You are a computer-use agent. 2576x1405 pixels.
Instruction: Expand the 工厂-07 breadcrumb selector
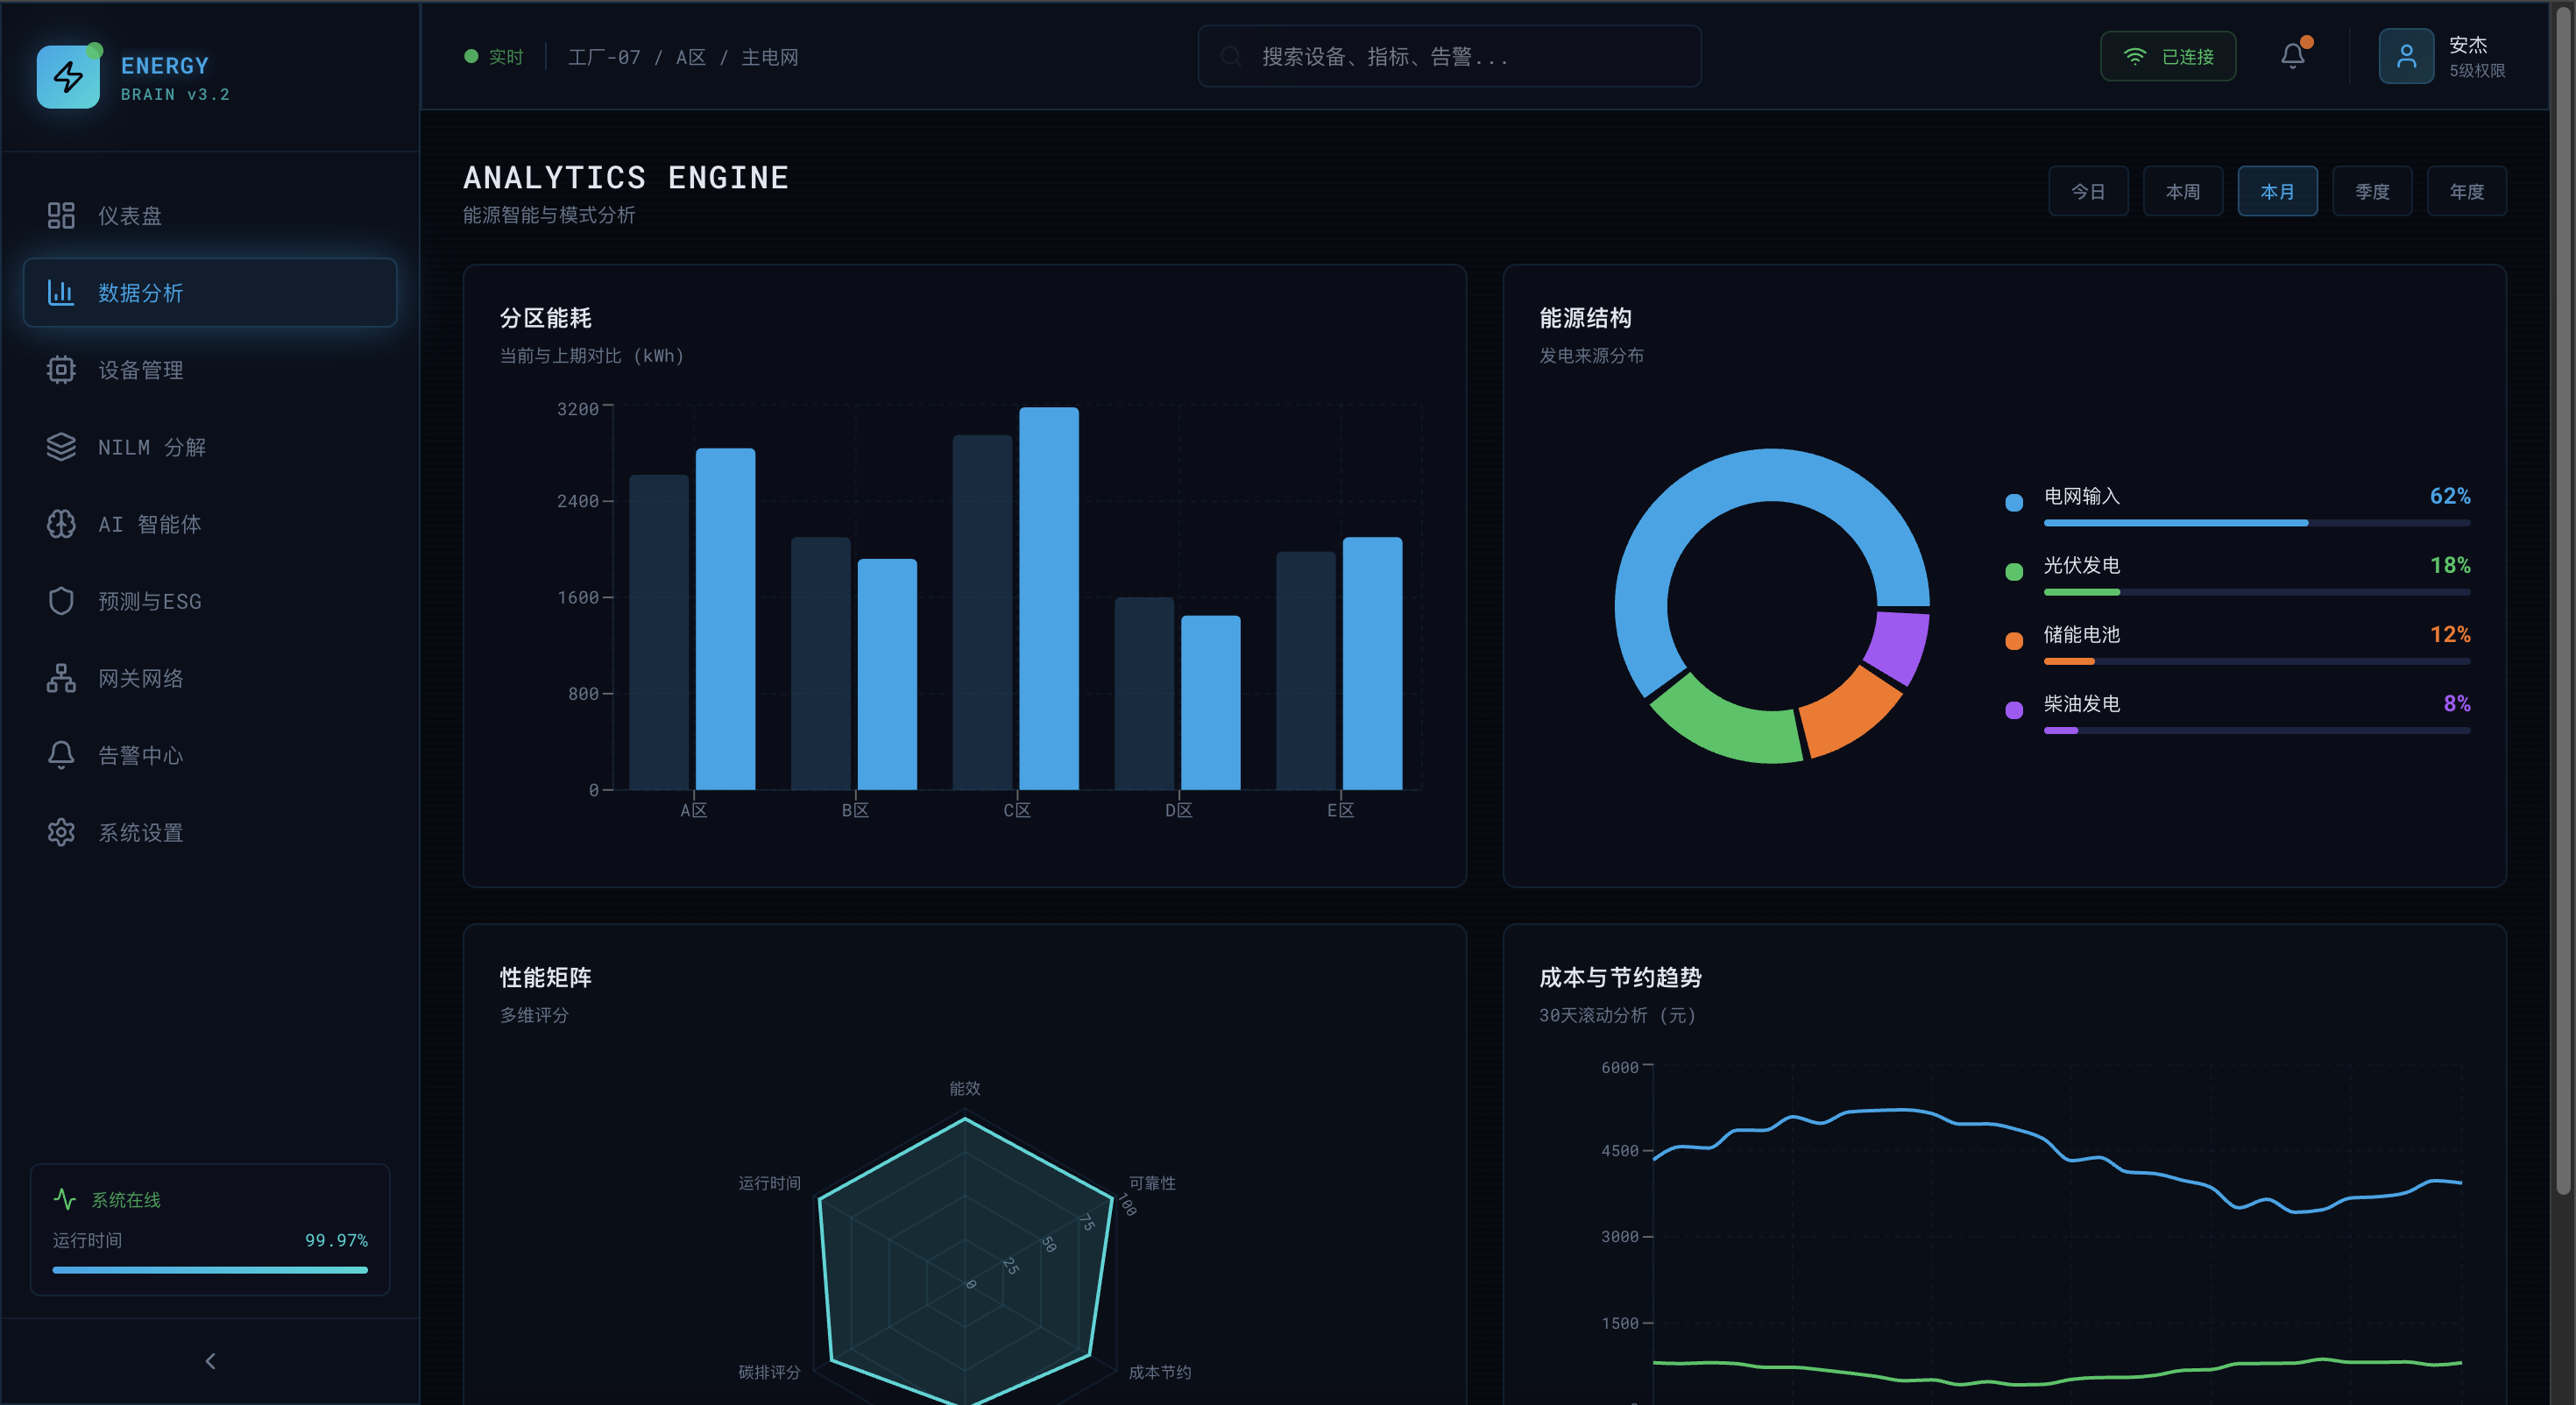click(x=605, y=57)
